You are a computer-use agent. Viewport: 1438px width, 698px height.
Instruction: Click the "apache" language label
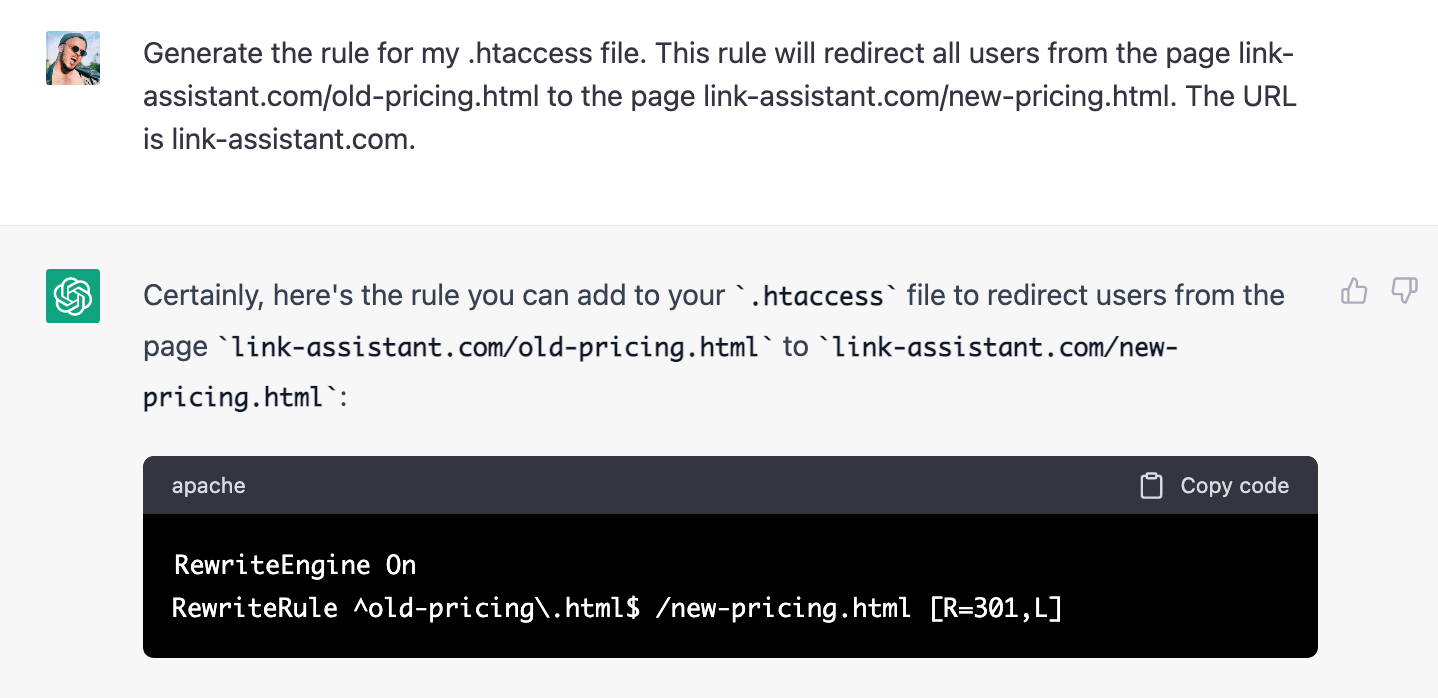tap(208, 486)
